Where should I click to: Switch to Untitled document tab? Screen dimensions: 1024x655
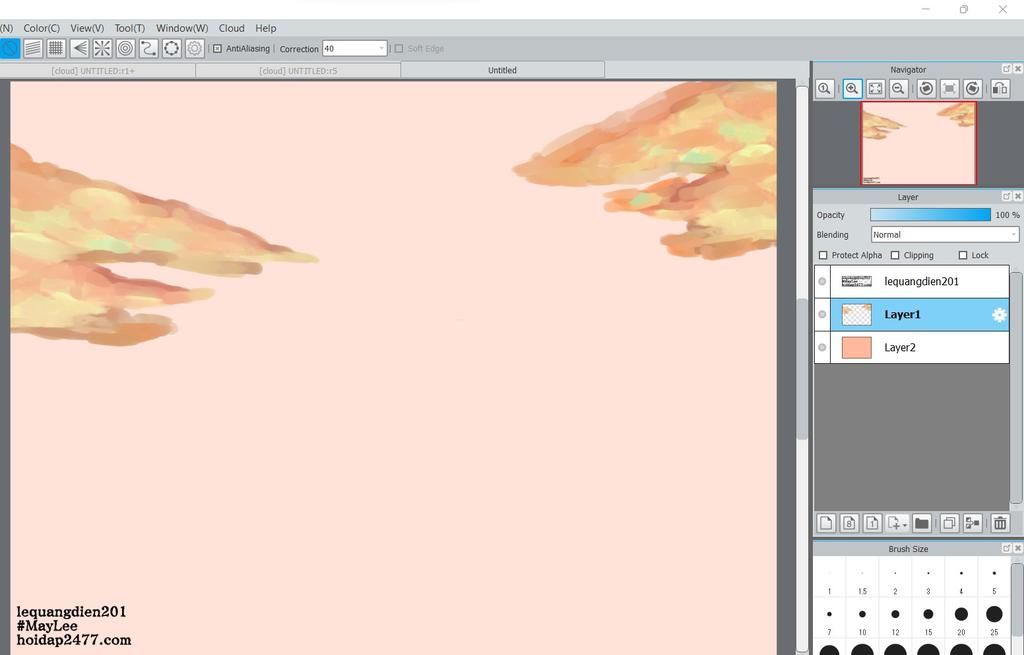point(502,70)
